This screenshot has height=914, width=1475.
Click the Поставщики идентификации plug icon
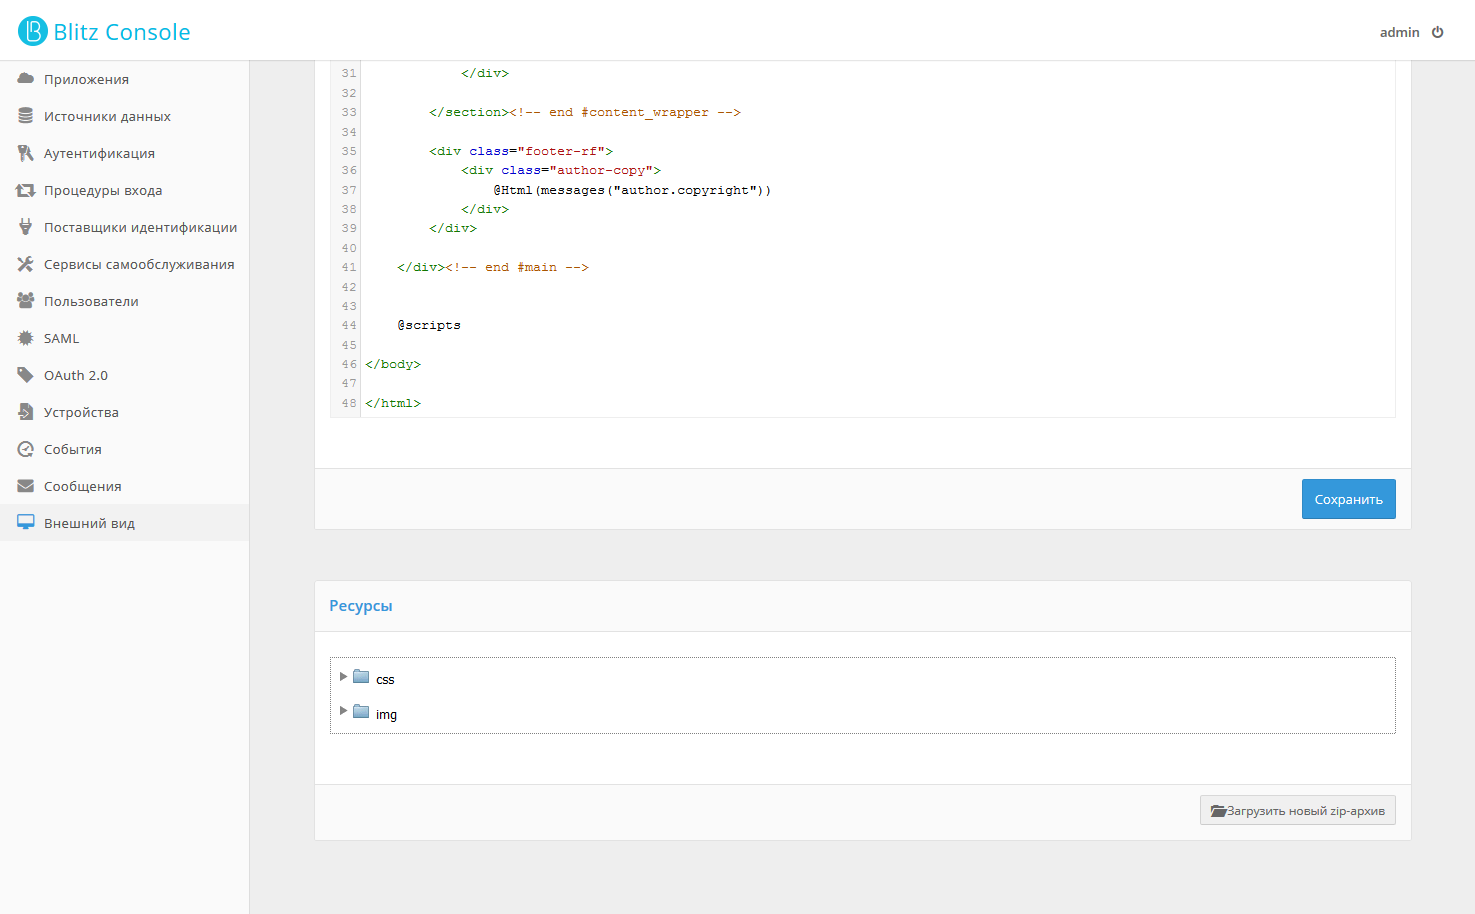[26, 226]
